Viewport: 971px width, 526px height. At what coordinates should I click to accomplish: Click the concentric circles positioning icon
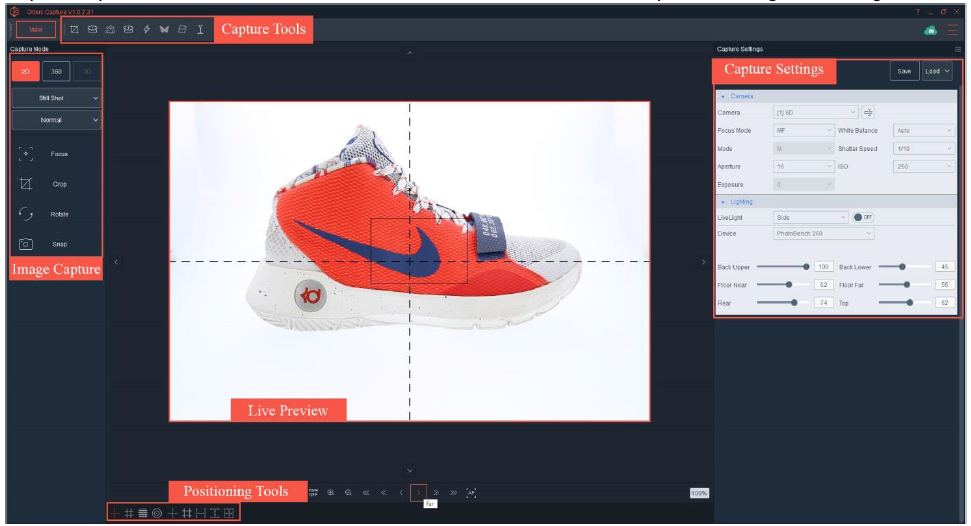tap(157, 513)
